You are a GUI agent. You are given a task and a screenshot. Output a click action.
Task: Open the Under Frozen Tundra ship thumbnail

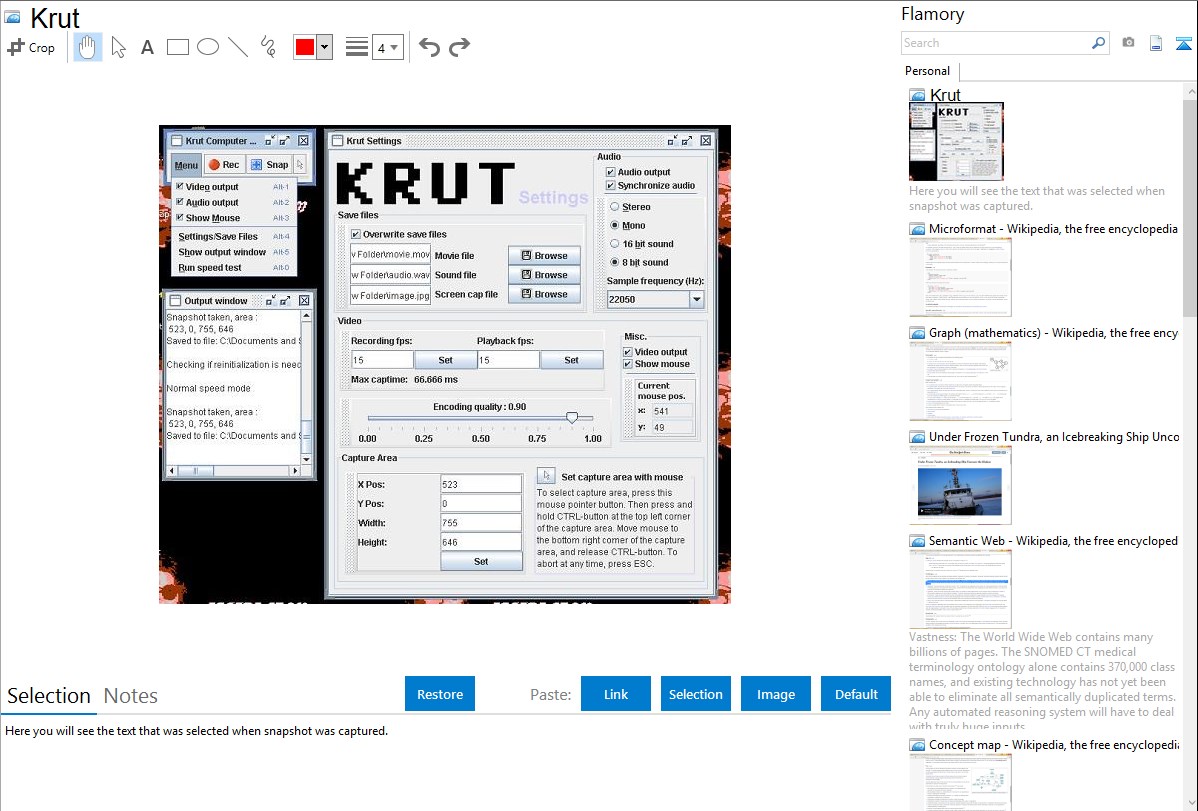[960, 485]
